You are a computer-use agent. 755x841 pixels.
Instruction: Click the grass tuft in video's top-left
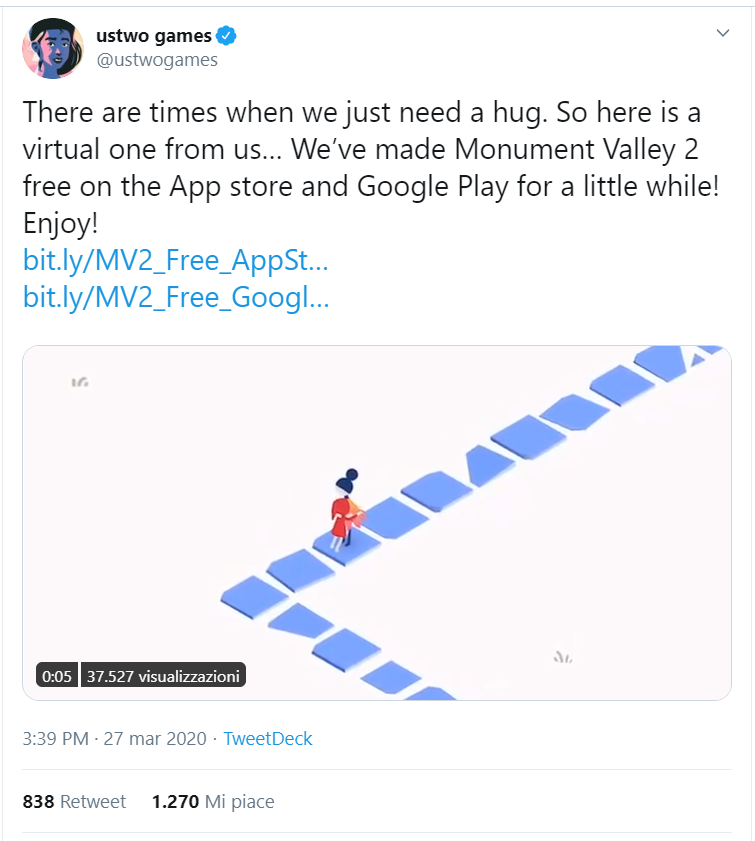point(81,381)
